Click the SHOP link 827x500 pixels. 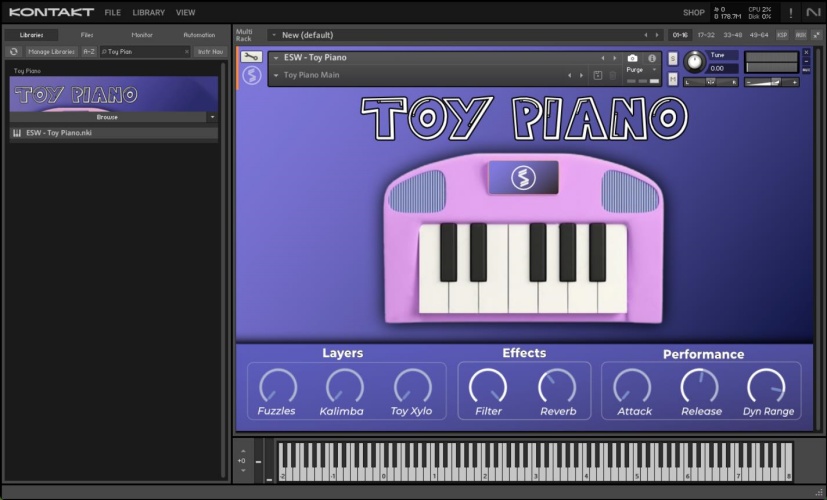(x=693, y=12)
